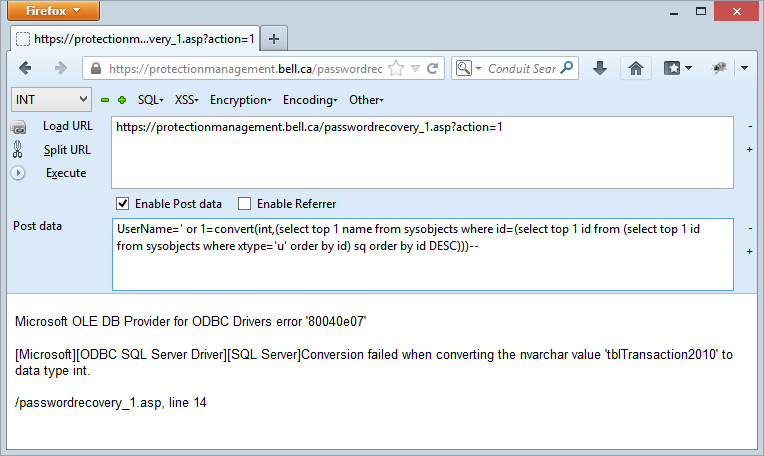Open the Firefox application menu
Image resolution: width=764 pixels, height=456 pixels.
[54, 11]
